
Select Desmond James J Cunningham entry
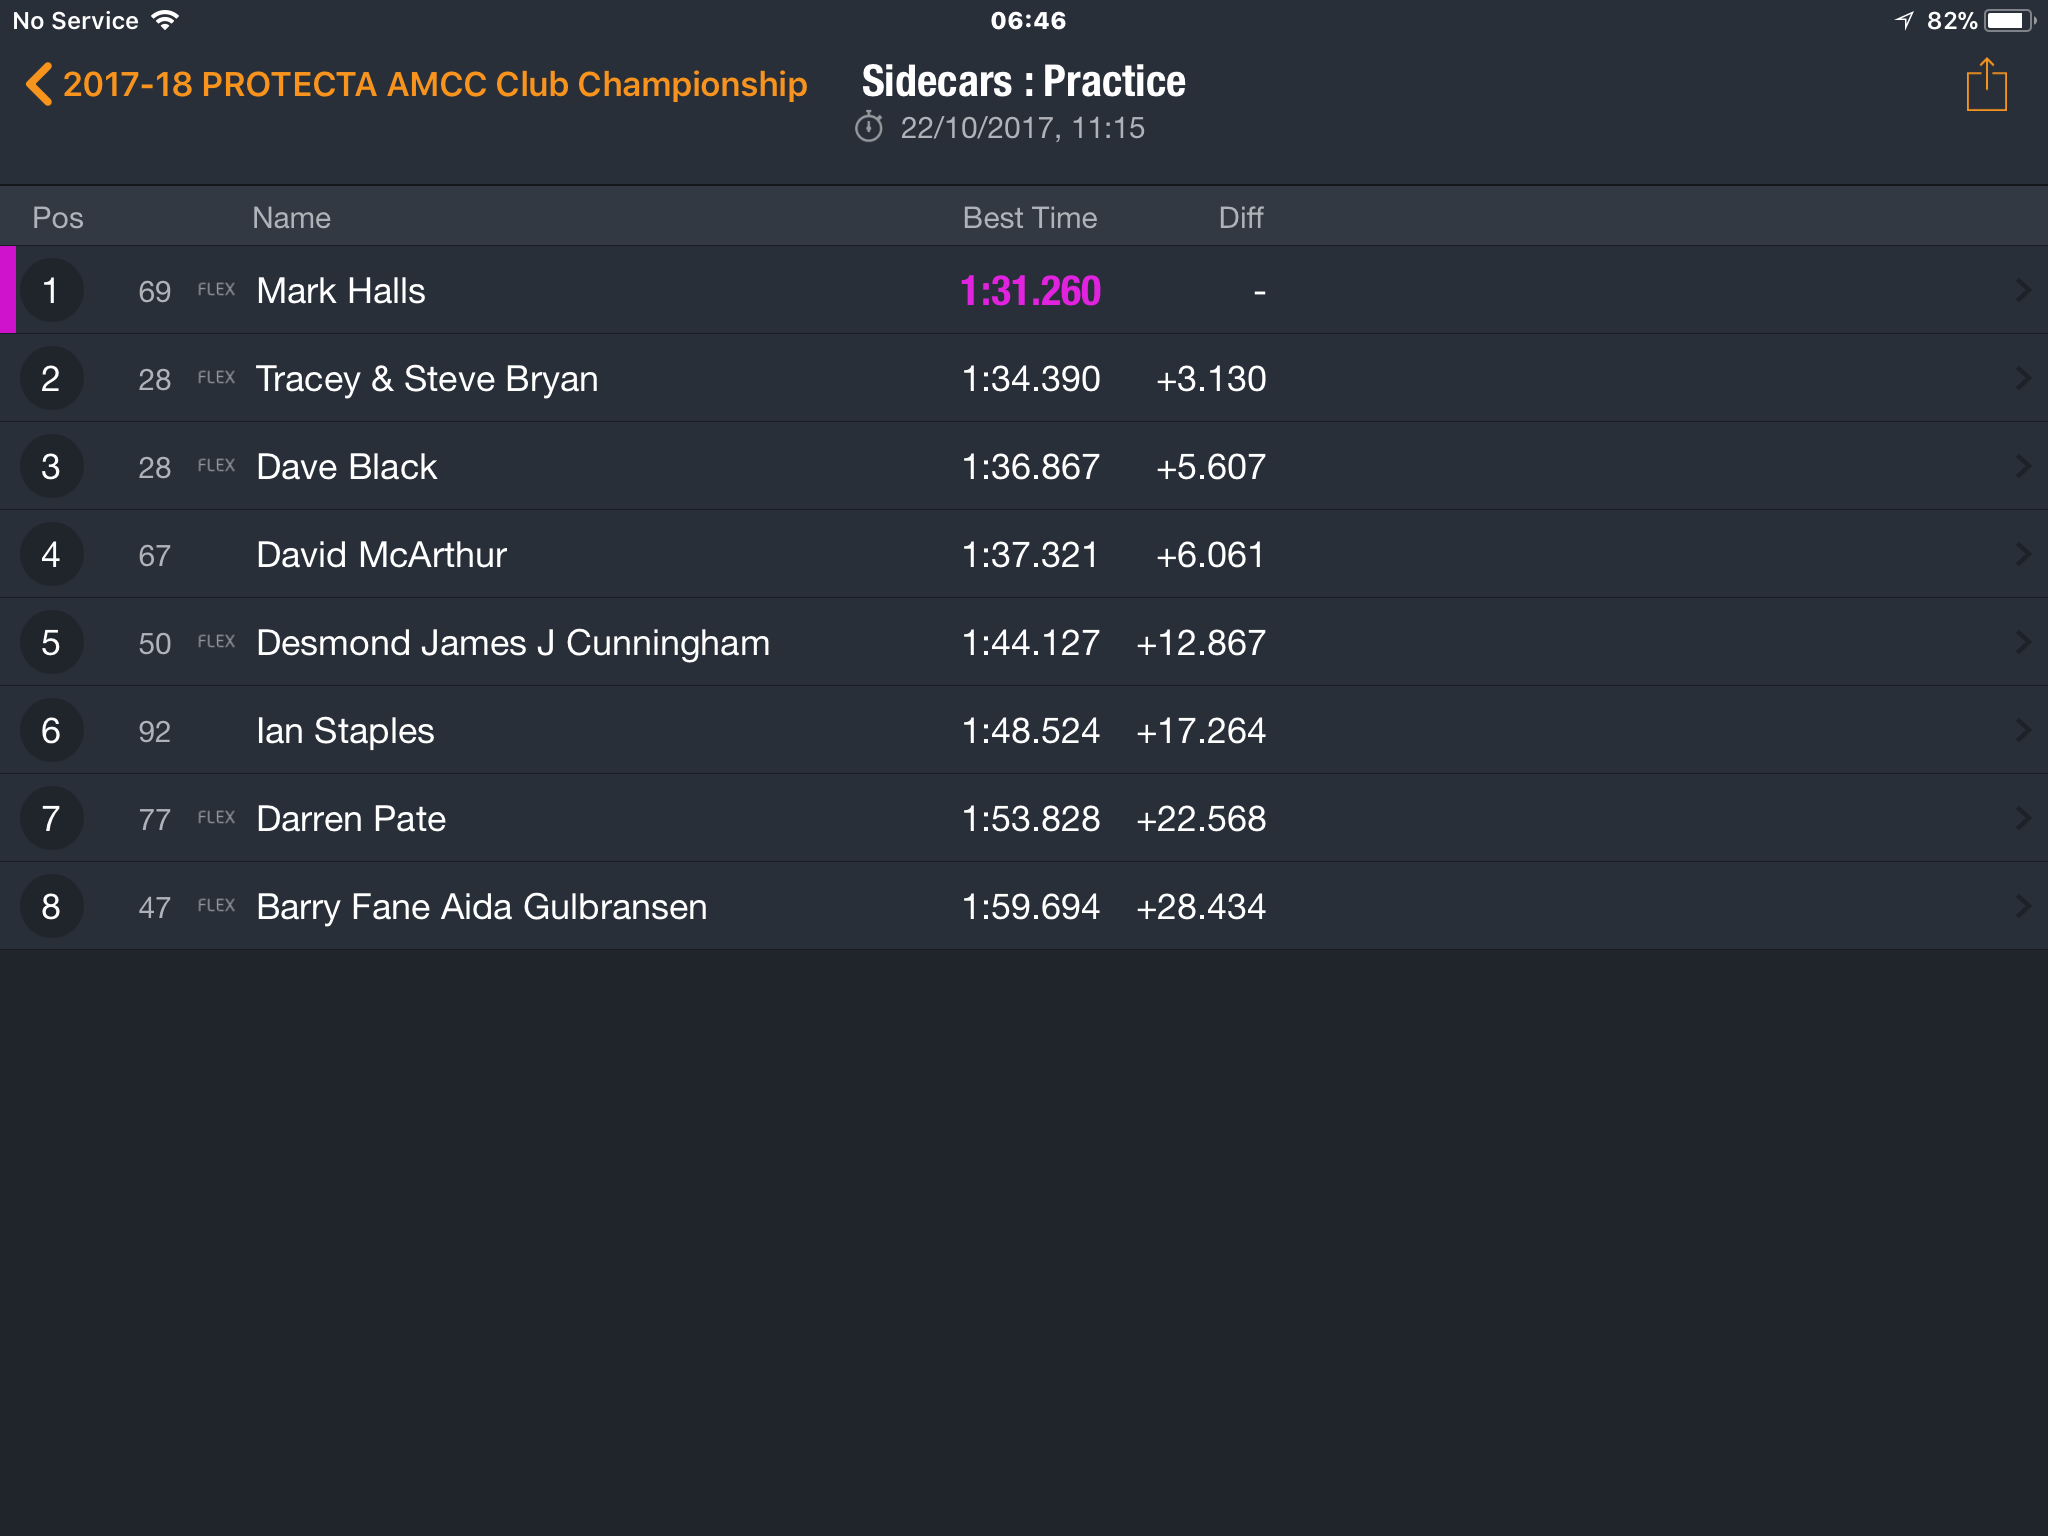(1024, 642)
